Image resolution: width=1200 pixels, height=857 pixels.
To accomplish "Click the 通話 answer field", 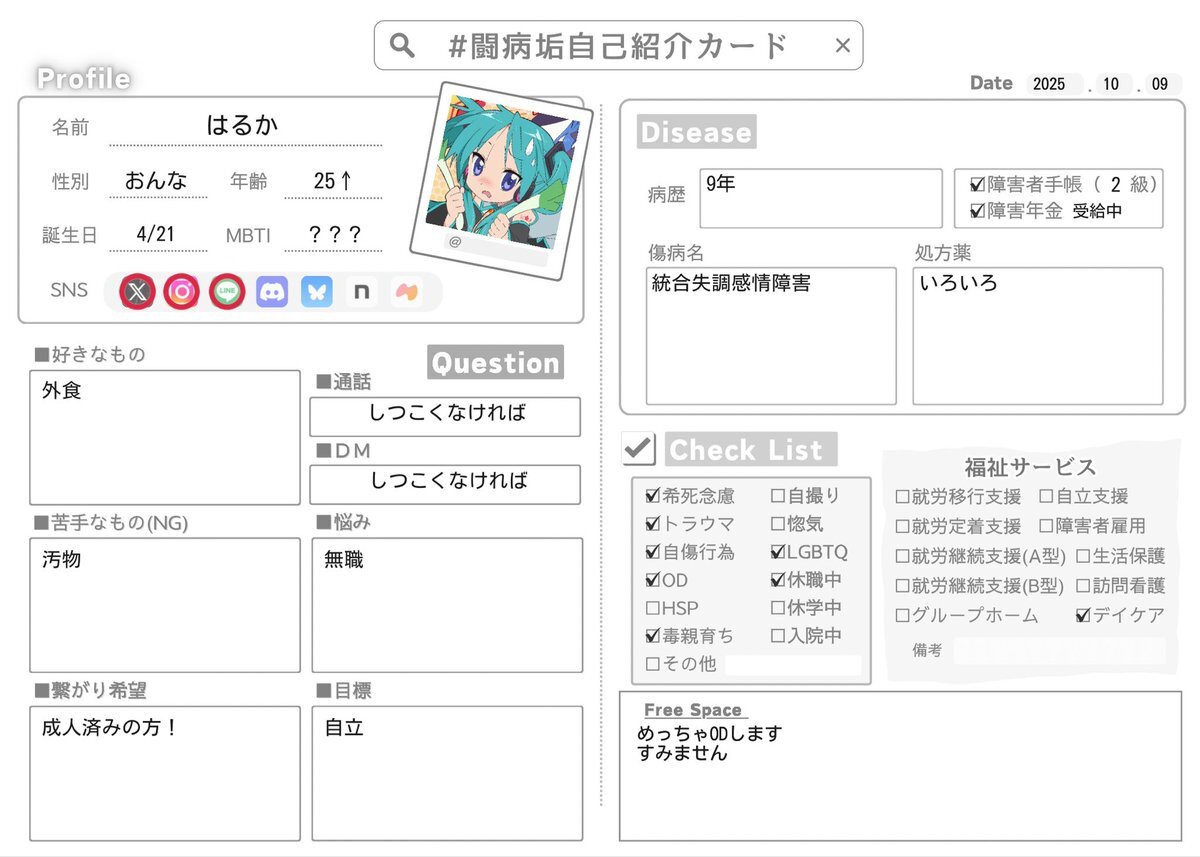I will pyautogui.click(x=445, y=416).
